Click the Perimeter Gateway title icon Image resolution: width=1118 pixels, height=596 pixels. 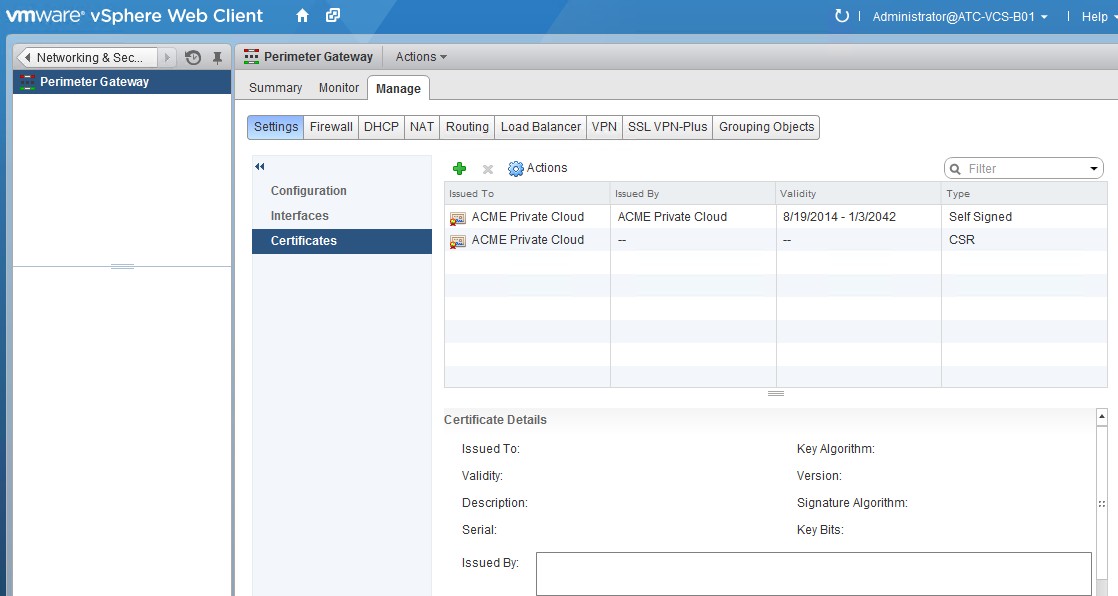(x=251, y=56)
